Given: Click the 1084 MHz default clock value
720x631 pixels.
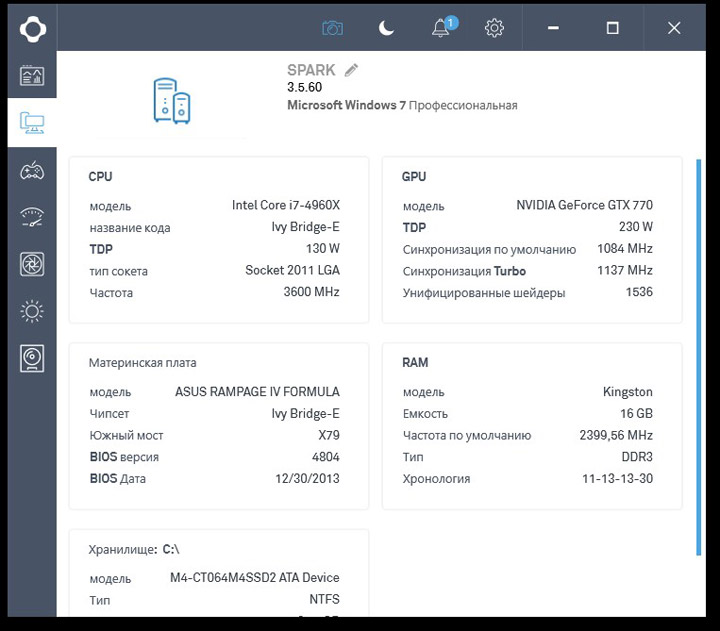Looking at the screenshot, I should [x=624, y=248].
